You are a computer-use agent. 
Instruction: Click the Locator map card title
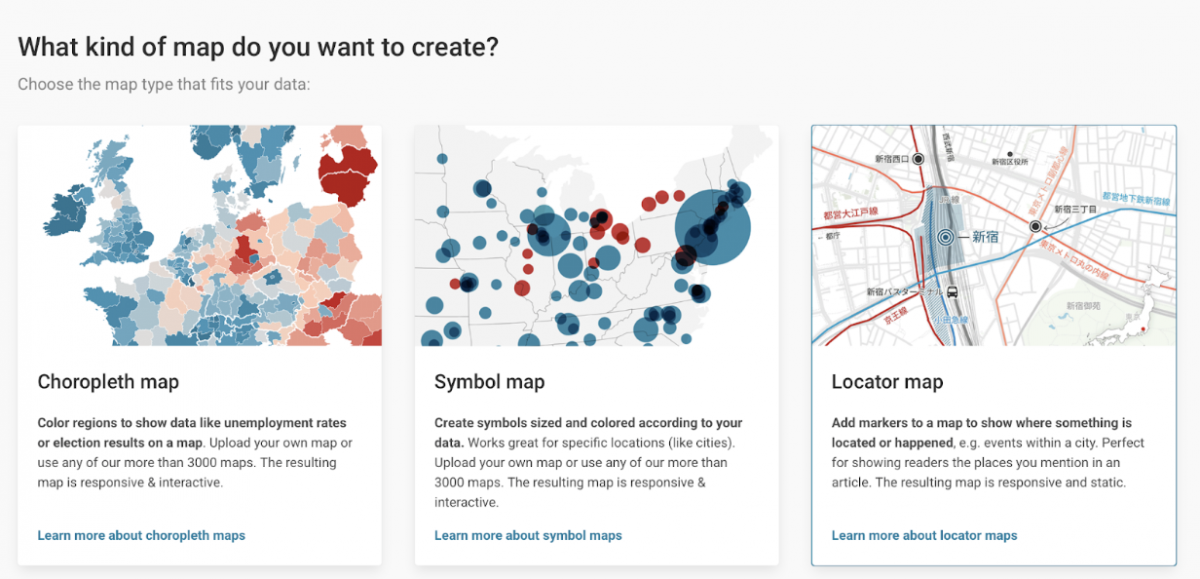coord(887,382)
